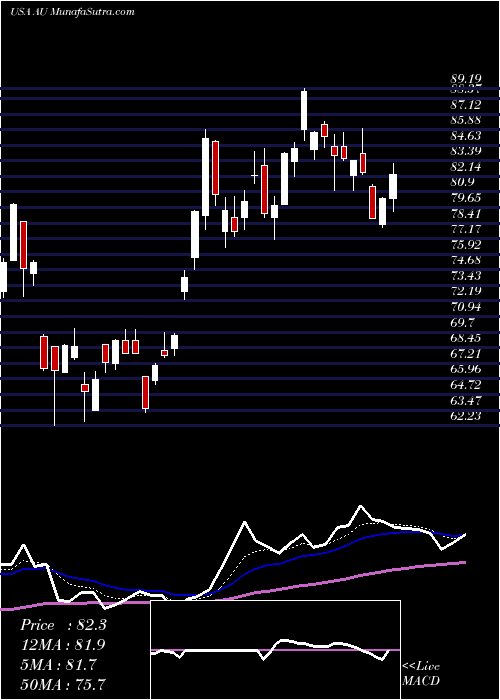Click the 62.23 price axis label
This screenshot has width=500, height=700.
pyautogui.click(x=465, y=417)
